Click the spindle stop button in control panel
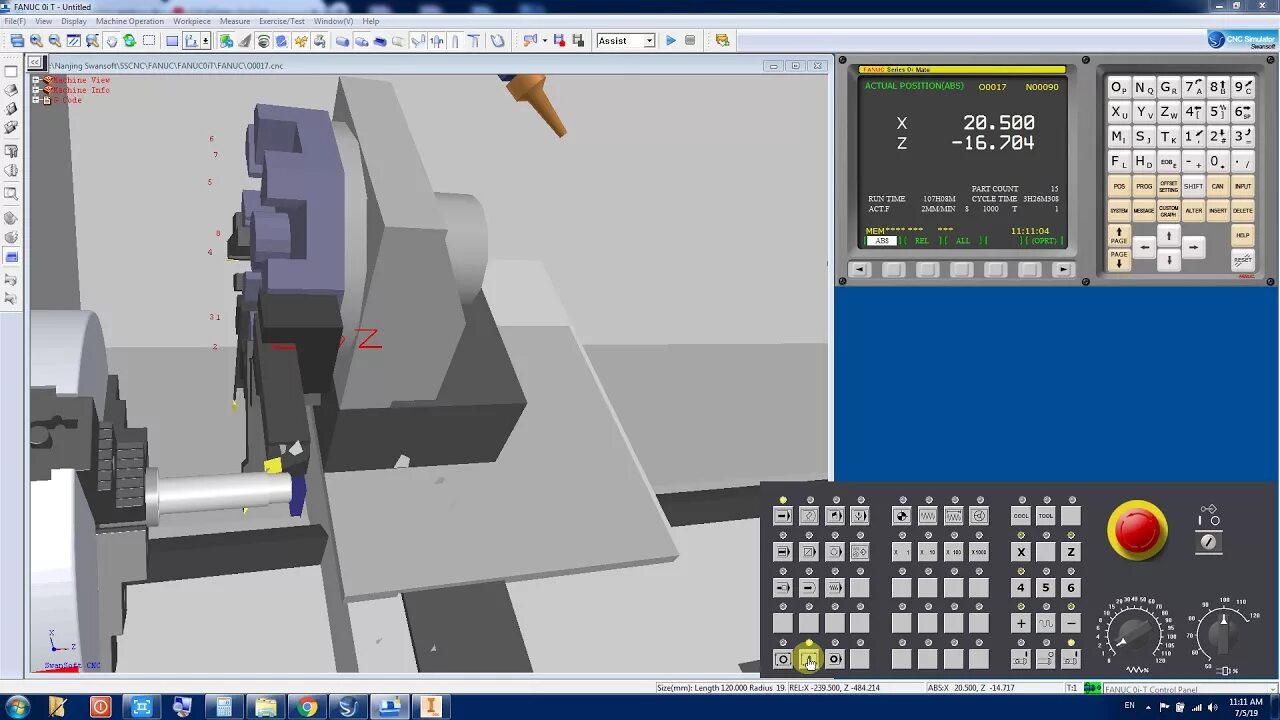This screenshot has width=1280, height=720. click(x=1045, y=659)
